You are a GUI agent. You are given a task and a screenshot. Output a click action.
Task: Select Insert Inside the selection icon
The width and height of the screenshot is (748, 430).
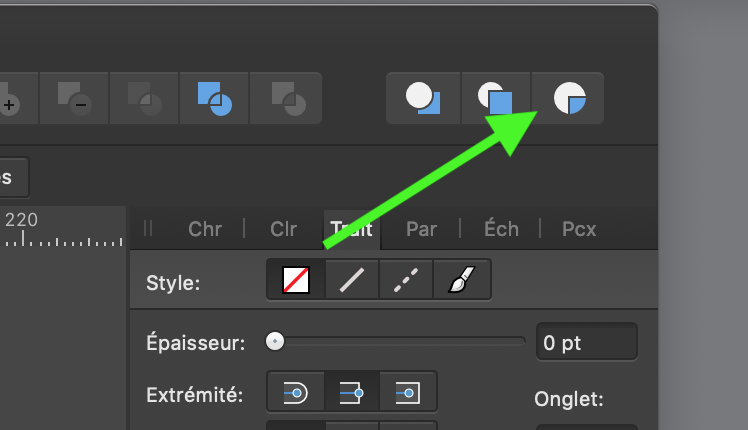click(x=569, y=98)
